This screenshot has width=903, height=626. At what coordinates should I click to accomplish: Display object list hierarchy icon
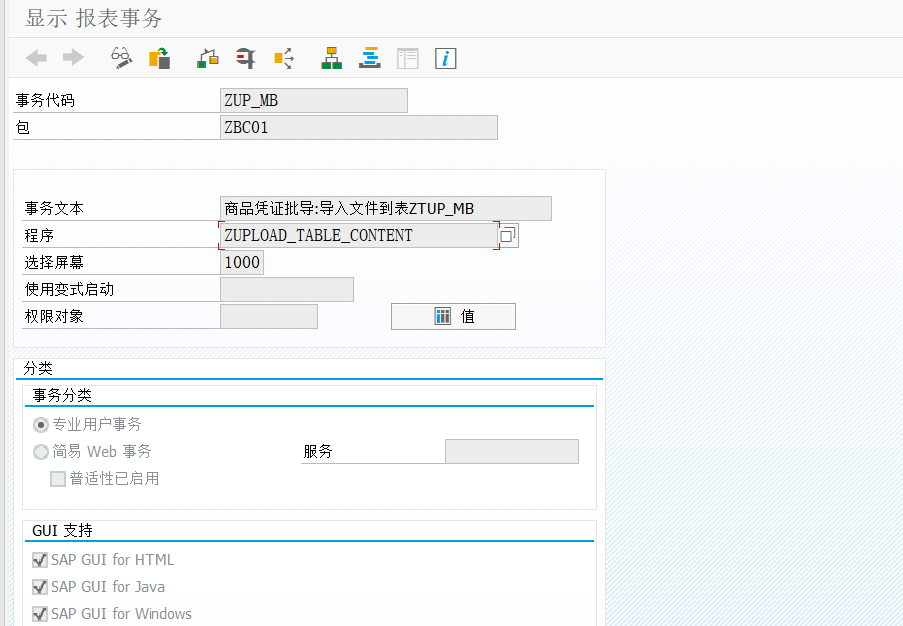331,58
